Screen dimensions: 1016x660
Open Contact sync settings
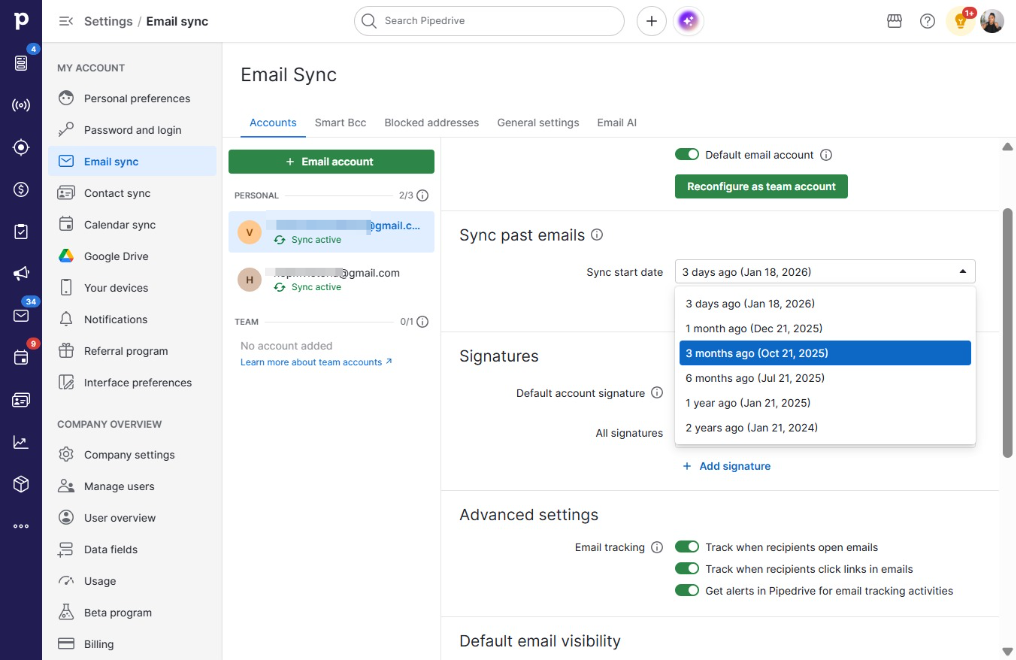pyautogui.click(x=132, y=193)
